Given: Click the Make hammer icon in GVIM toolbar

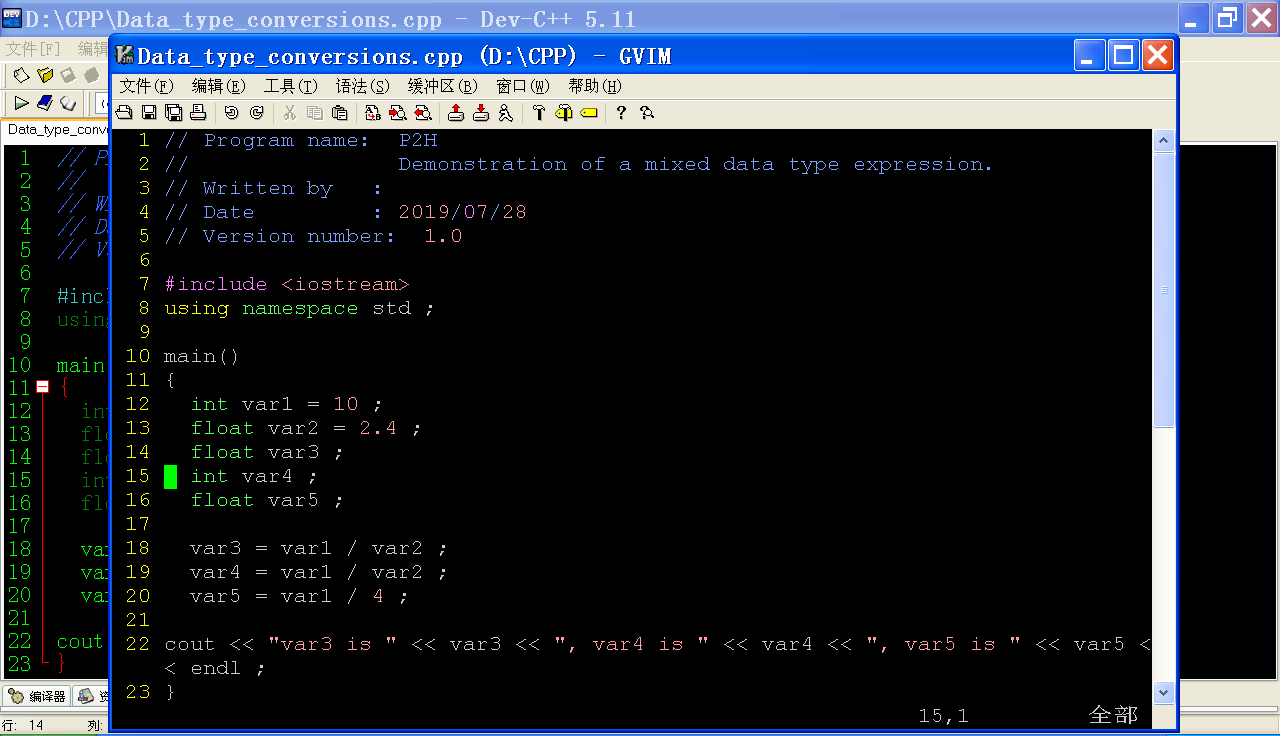Looking at the screenshot, I should click(x=539, y=113).
